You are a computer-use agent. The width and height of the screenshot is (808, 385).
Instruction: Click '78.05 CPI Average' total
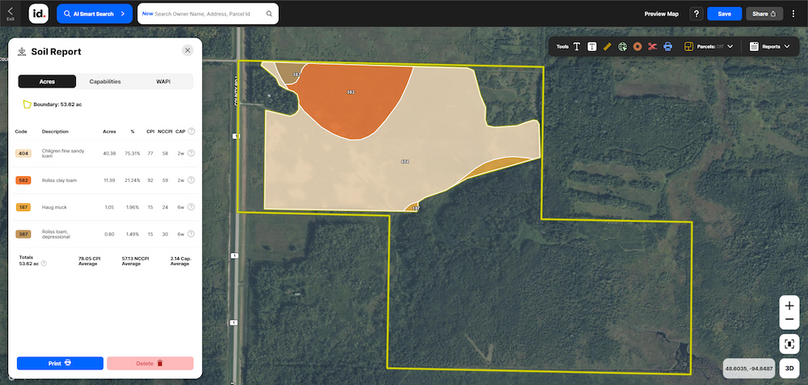coord(89,260)
